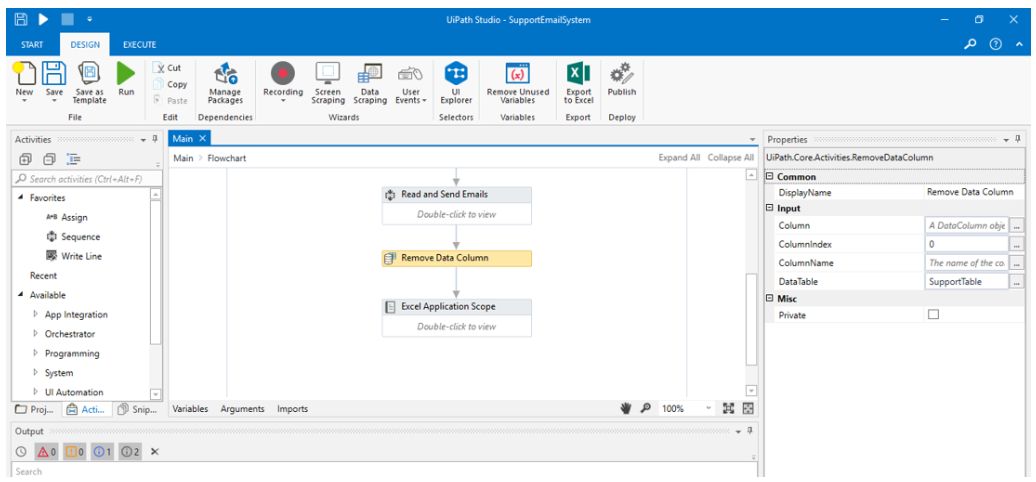Open Manage Packages dialog

pos(225,83)
